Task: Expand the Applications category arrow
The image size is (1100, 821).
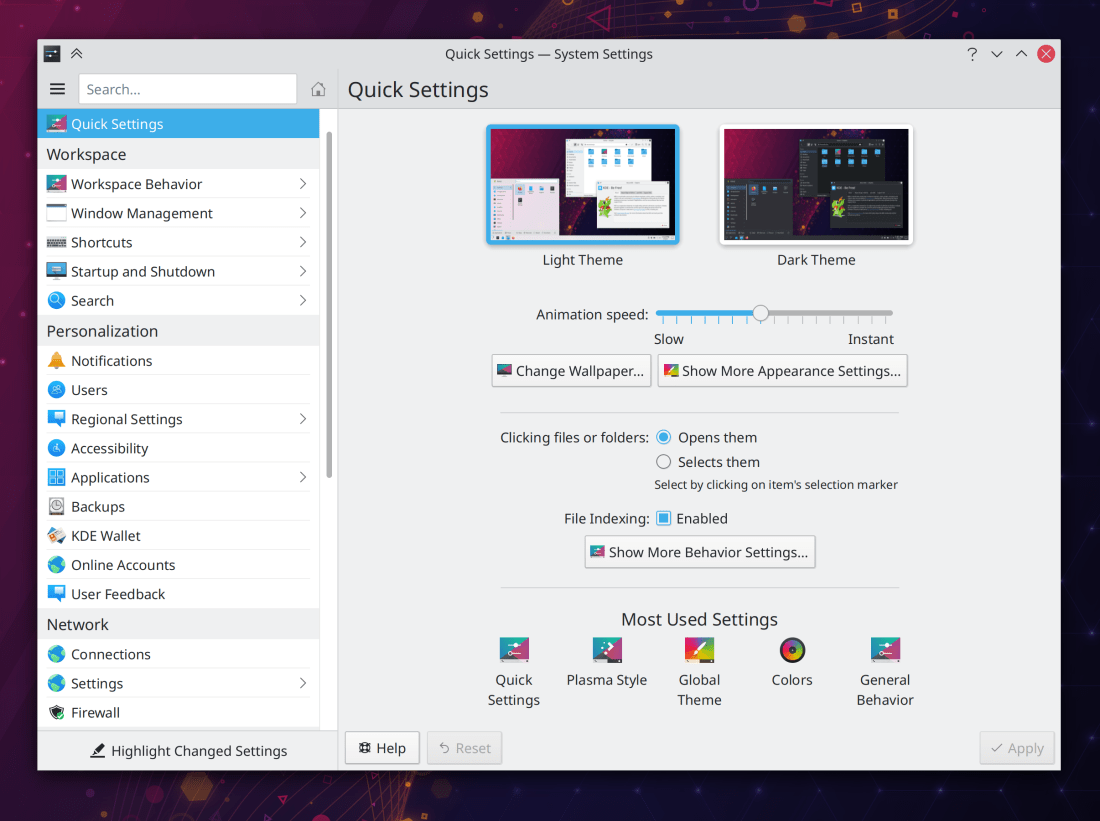Action: tap(302, 478)
